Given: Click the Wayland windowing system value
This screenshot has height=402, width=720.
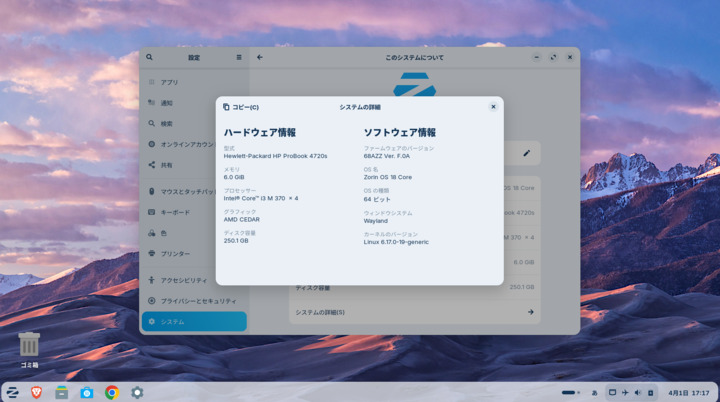Looking at the screenshot, I should click(x=376, y=221).
